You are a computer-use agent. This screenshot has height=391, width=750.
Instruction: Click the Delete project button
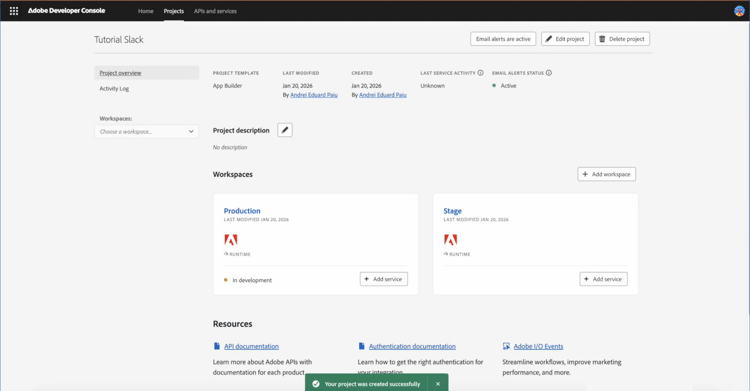coord(622,39)
